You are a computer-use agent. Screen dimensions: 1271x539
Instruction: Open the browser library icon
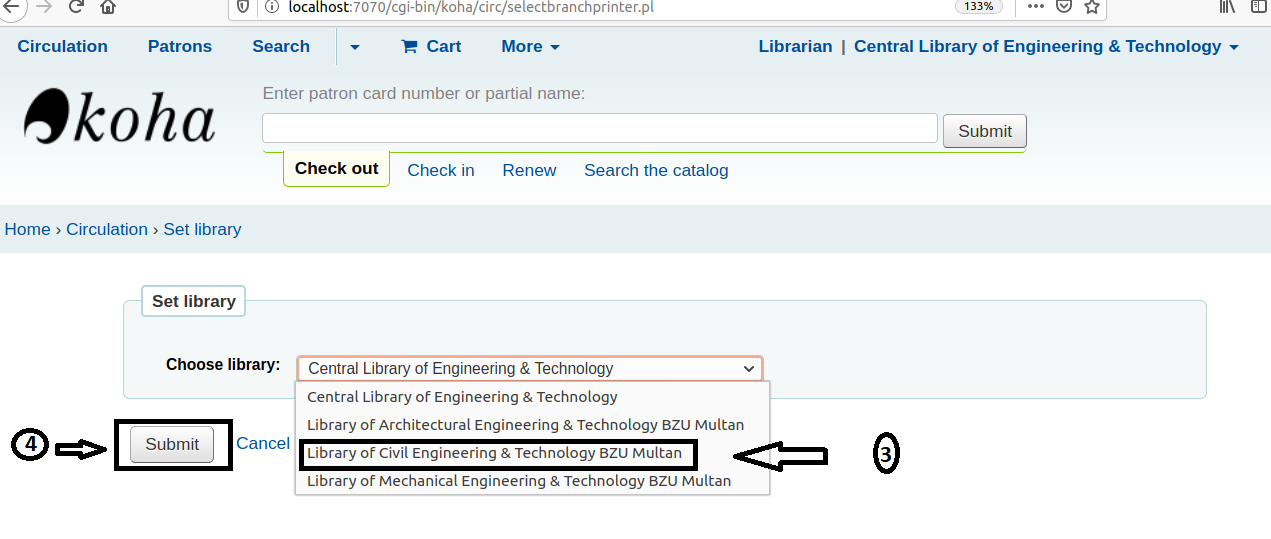coord(1227,6)
